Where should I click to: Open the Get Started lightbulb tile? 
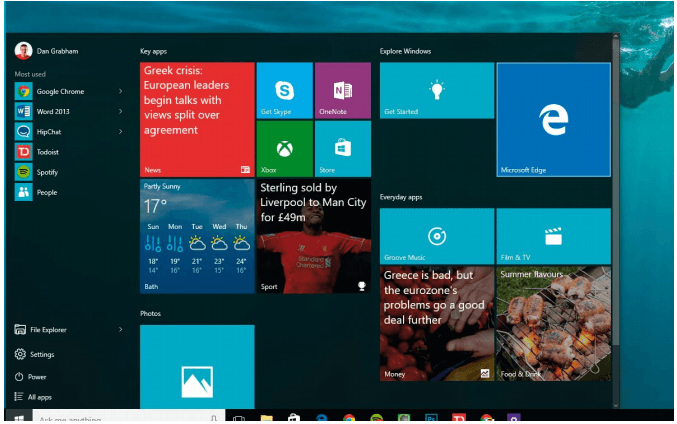(x=437, y=91)
